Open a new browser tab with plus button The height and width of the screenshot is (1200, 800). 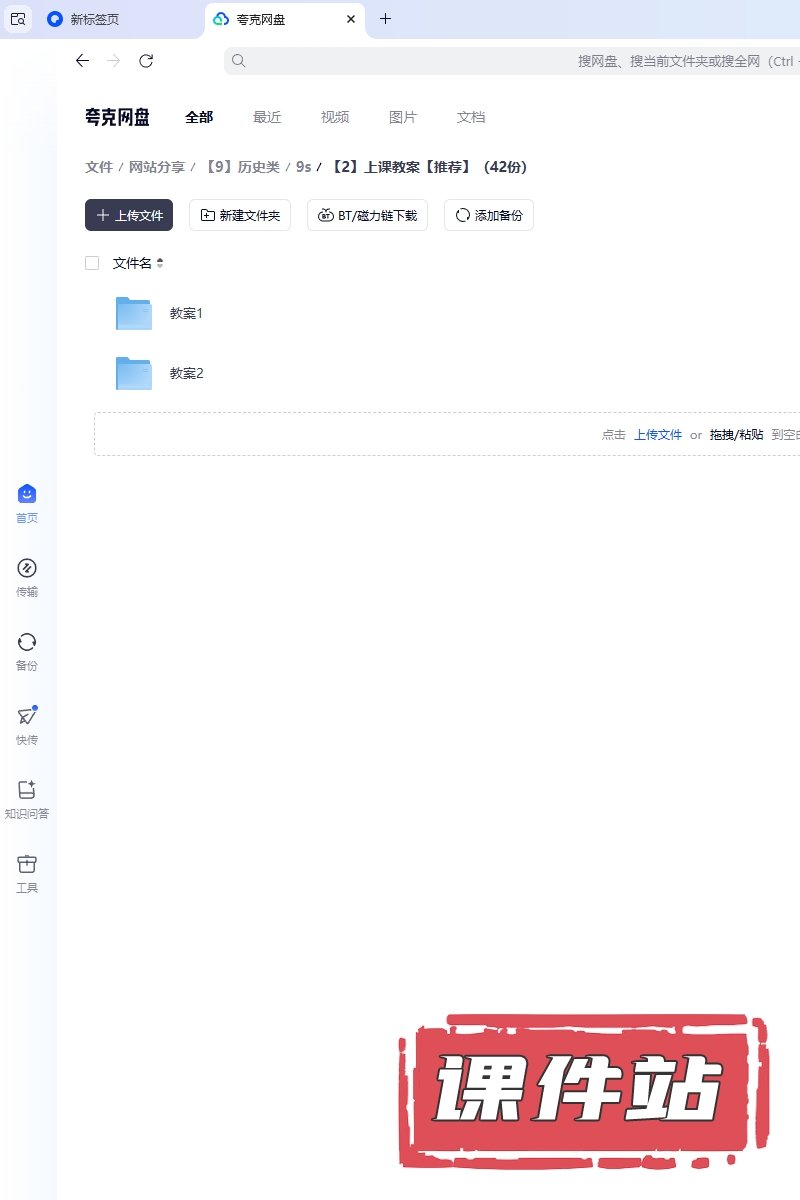point(386,19)
